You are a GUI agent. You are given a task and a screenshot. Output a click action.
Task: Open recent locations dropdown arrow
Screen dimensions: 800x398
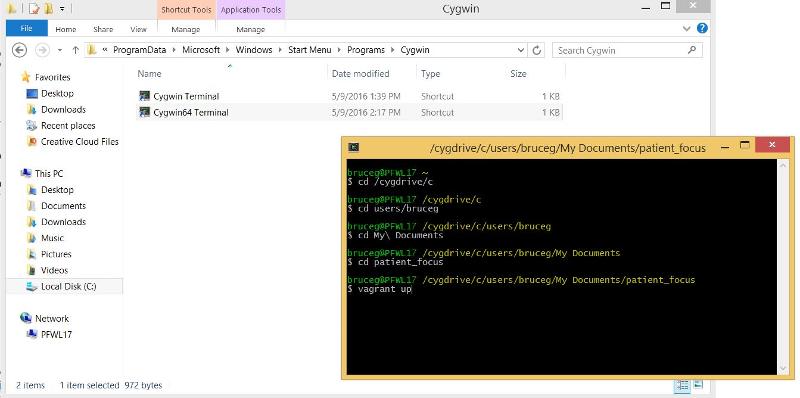tap(60, 50)
